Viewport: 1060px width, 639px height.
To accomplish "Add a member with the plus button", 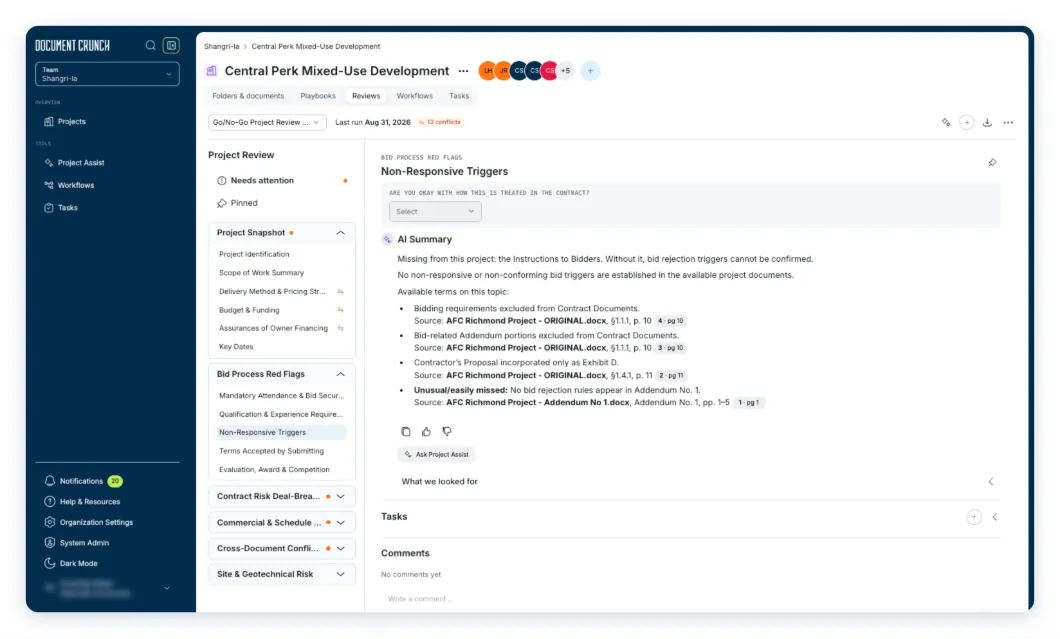I will tap(590, 71).
